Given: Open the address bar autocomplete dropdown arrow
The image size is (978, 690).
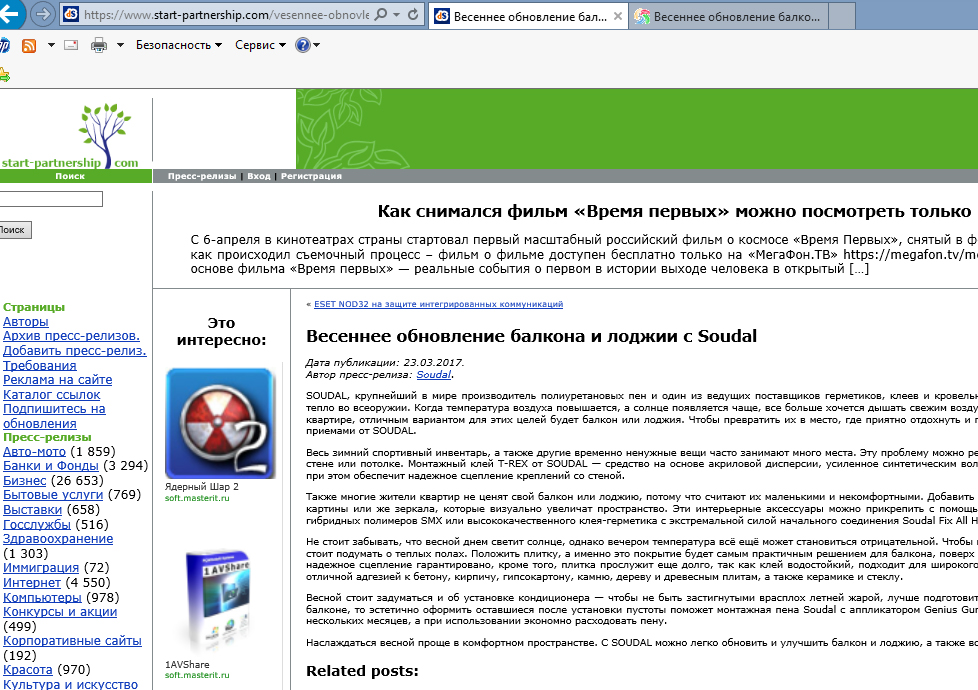Looking at the screenshot, I should [397, 14].
